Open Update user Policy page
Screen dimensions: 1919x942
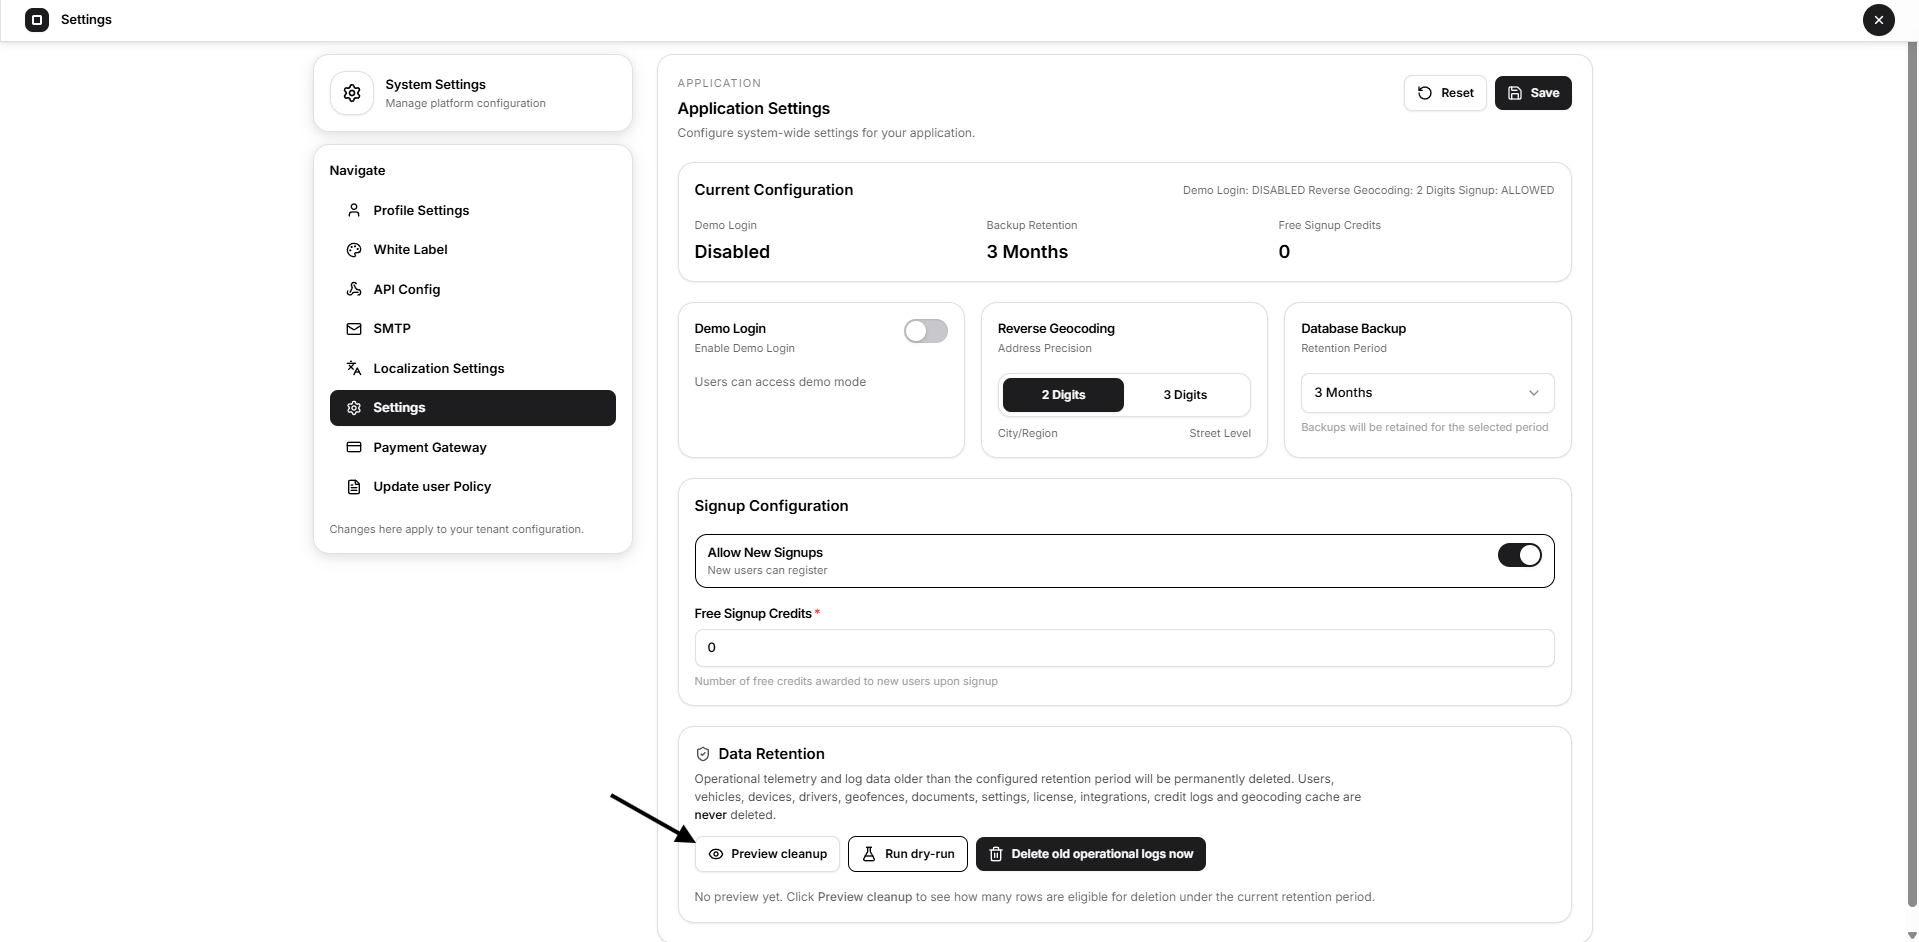[x=472, y=487]
